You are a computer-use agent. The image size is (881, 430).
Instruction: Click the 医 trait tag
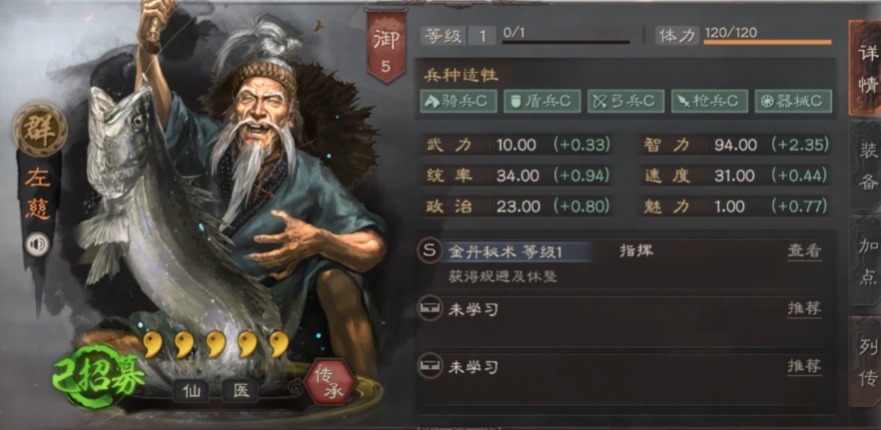tap(240, 391)
